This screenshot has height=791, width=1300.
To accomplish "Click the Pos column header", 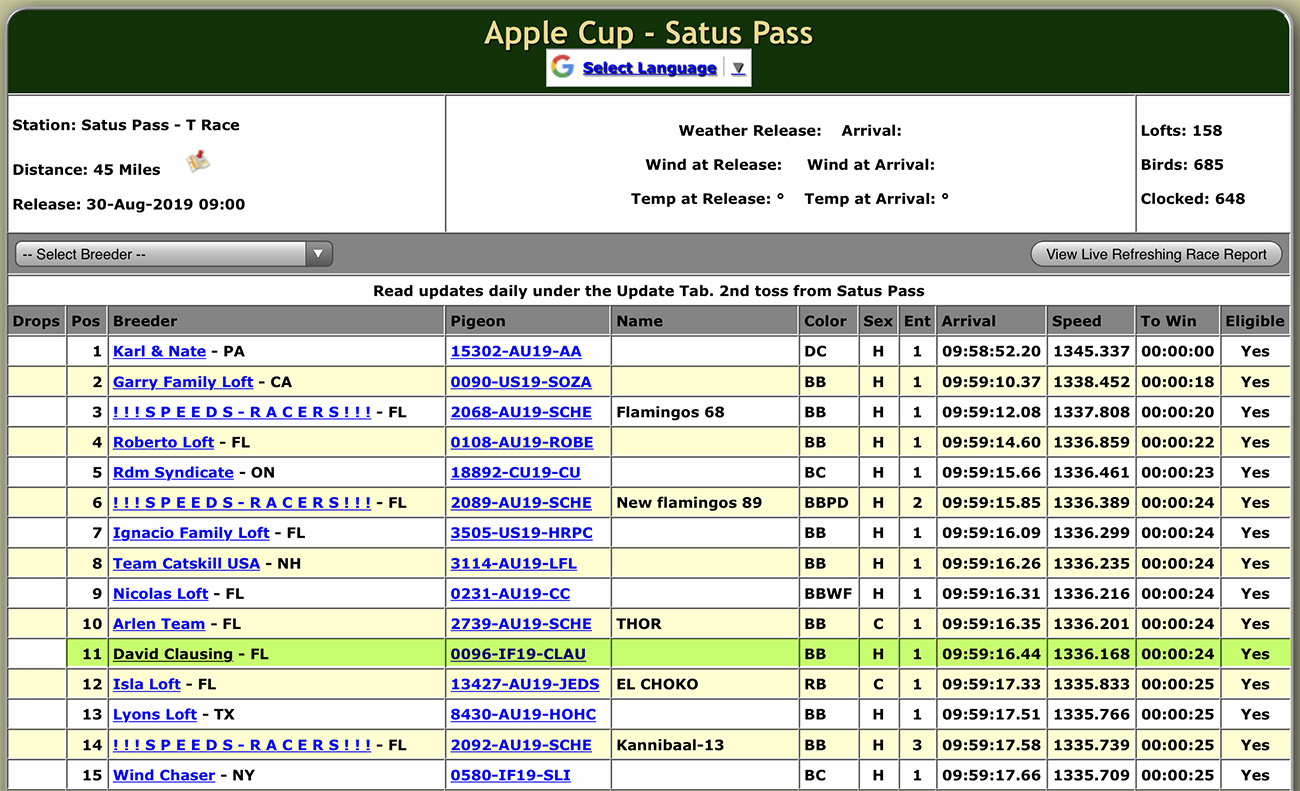I will point(86,321).
